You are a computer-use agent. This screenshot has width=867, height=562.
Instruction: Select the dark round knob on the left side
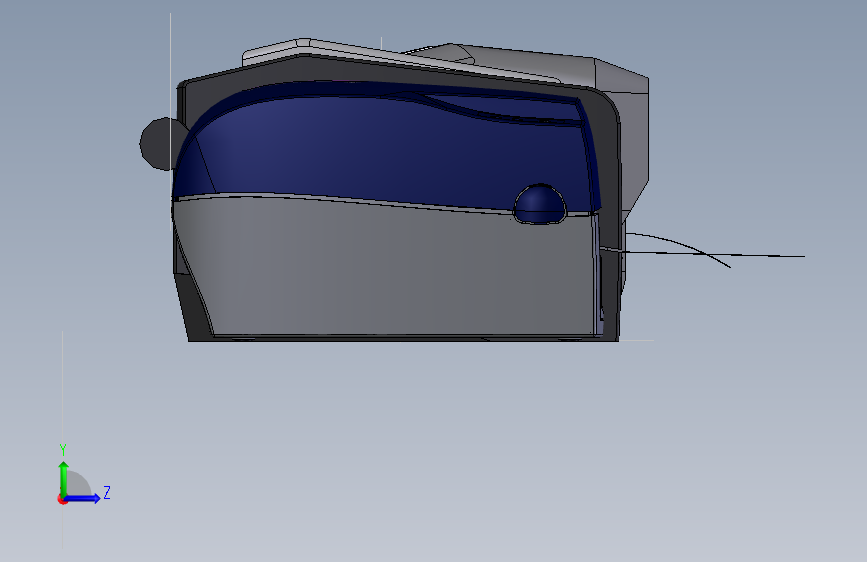click(158, 144)
